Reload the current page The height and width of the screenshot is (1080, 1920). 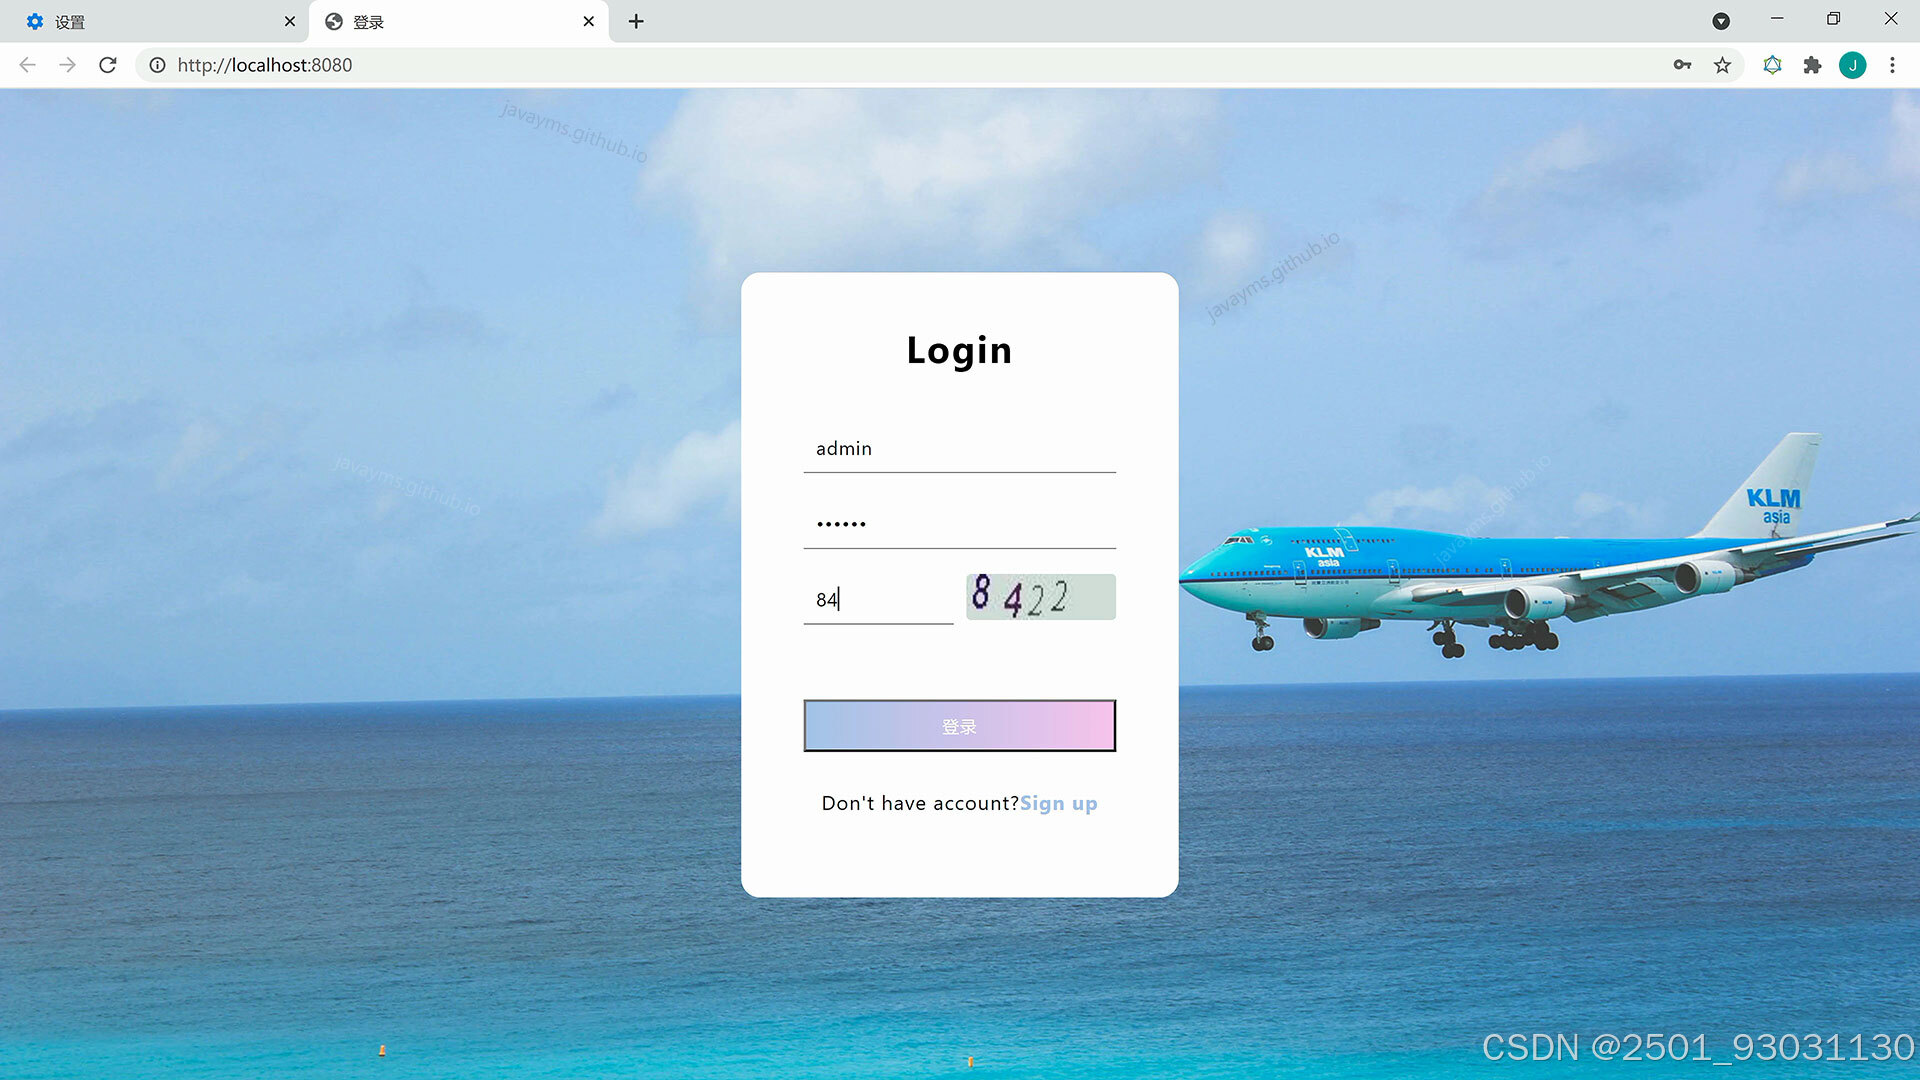point(108,65)
